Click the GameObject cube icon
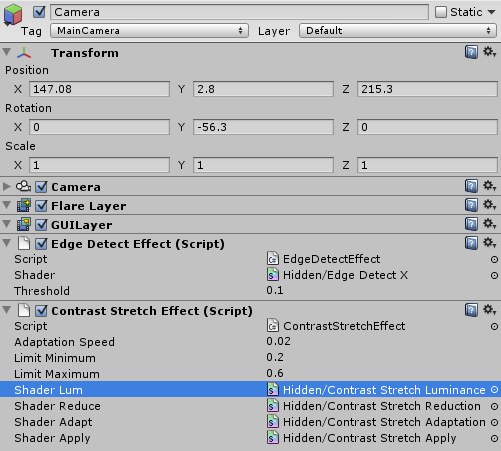 point(13,15)
